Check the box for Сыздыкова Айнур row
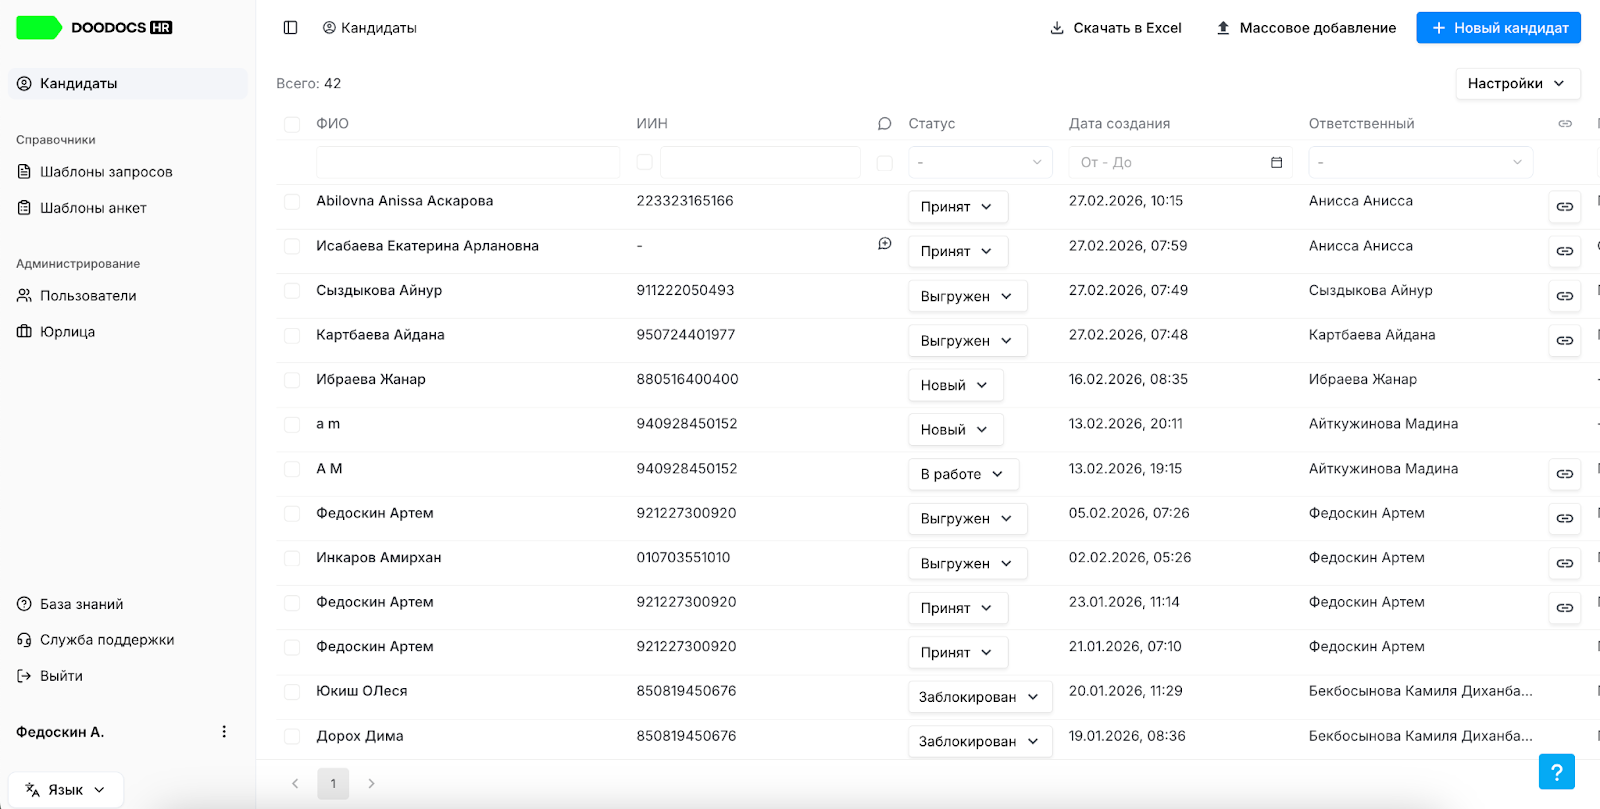The width and height of the screenshot is (1600, 809). tap(292, 291)
